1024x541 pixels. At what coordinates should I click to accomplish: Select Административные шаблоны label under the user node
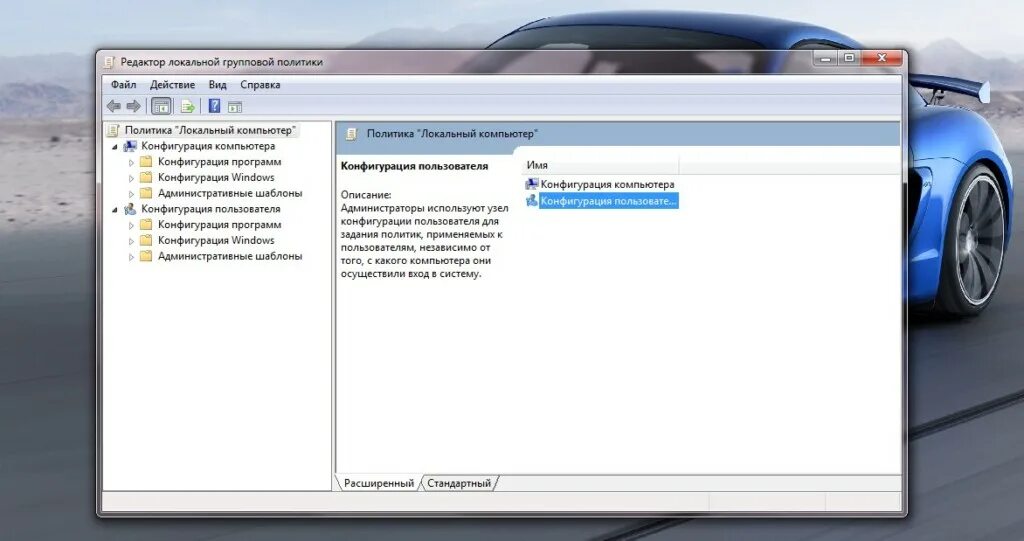230,256
